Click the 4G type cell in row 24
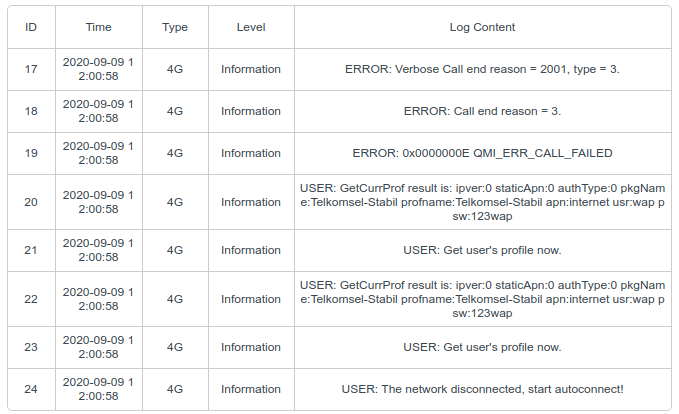 [175, 389]
